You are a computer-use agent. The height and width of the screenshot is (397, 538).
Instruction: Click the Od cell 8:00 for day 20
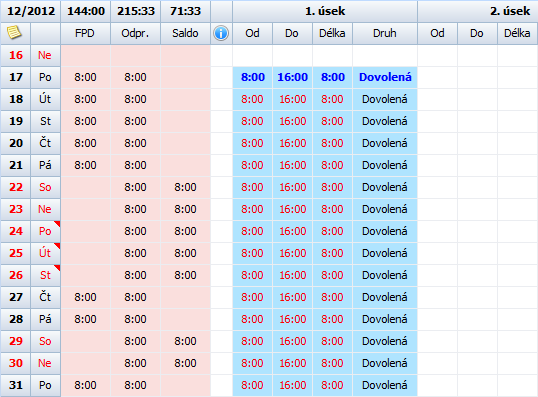[x=253, y=143]
